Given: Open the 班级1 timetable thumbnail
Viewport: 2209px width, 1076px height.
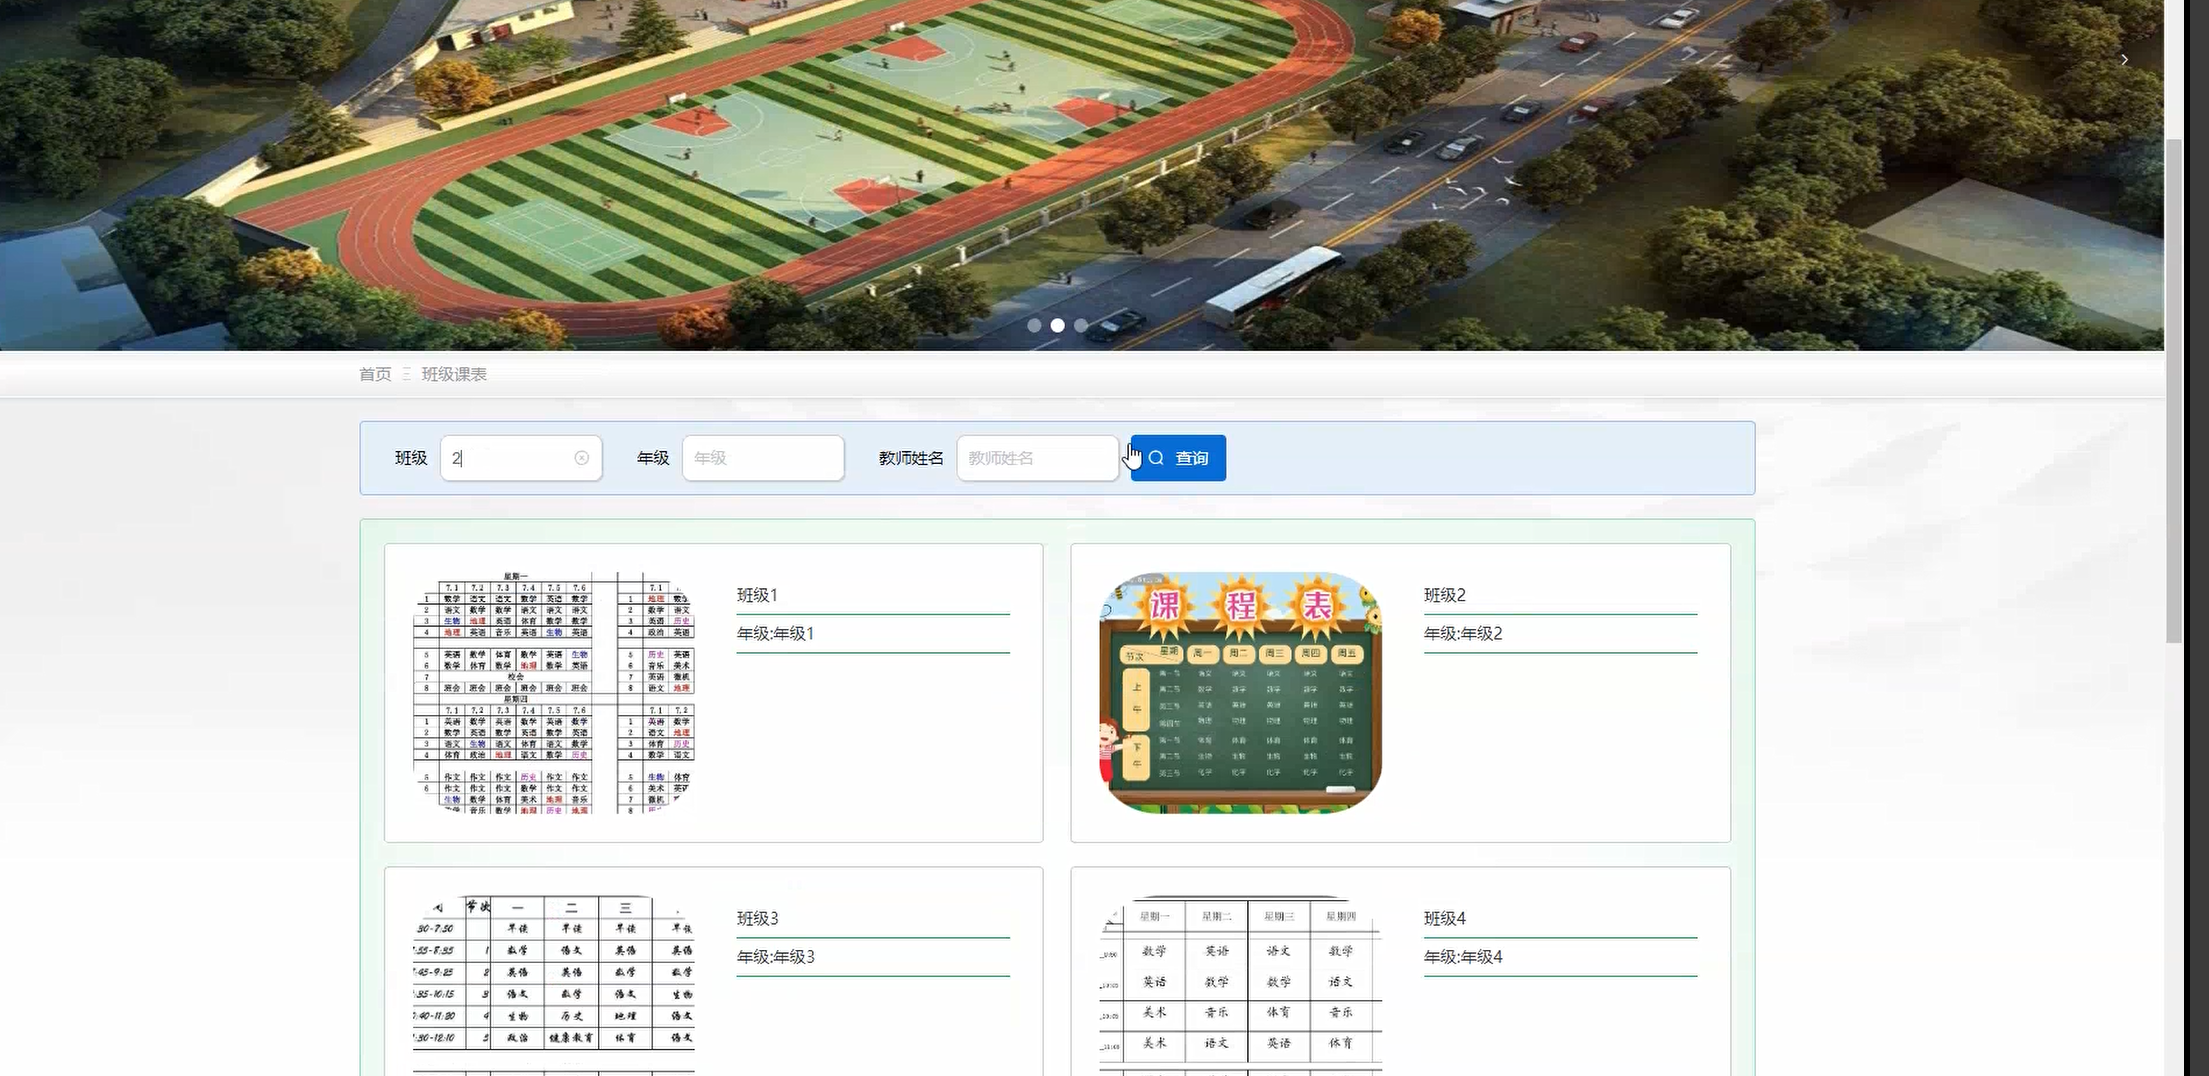Looking at the screenshot, I should pos(554,693).
